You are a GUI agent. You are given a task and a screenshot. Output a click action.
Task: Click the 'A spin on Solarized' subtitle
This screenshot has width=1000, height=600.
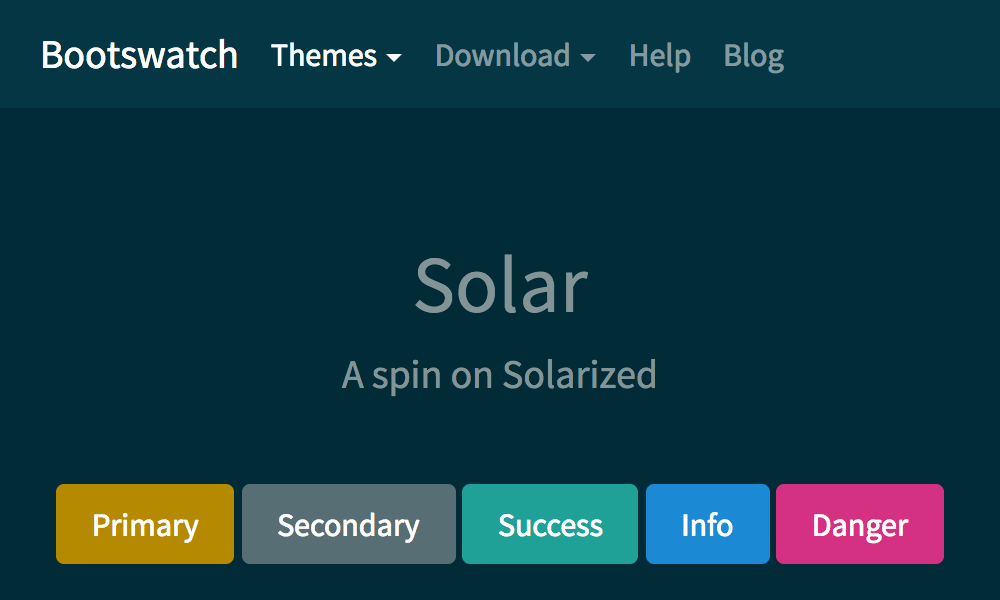point(500,374)
